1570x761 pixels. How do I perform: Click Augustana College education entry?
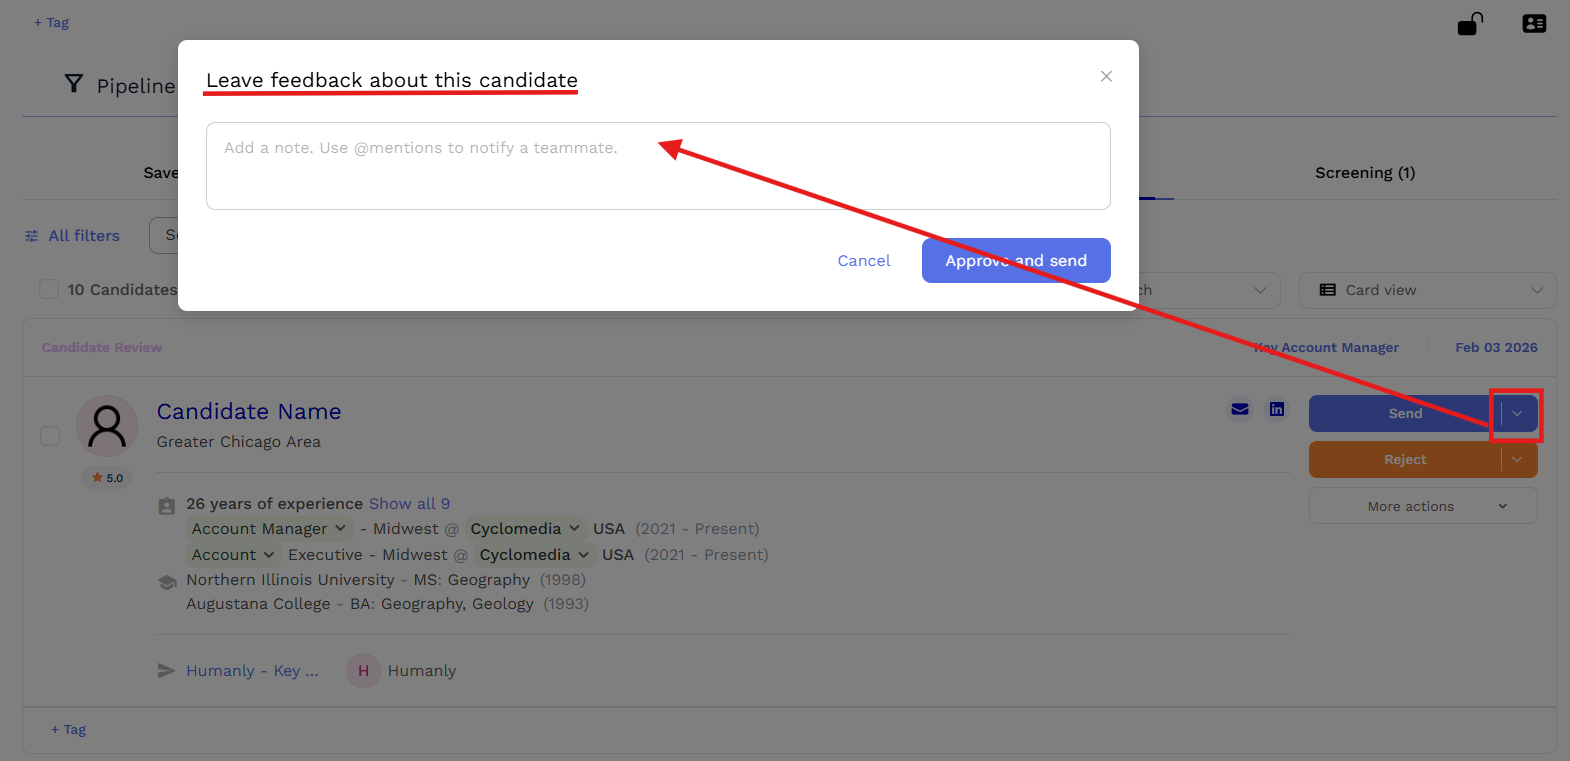pyautogui.click(x=387, y=604)
